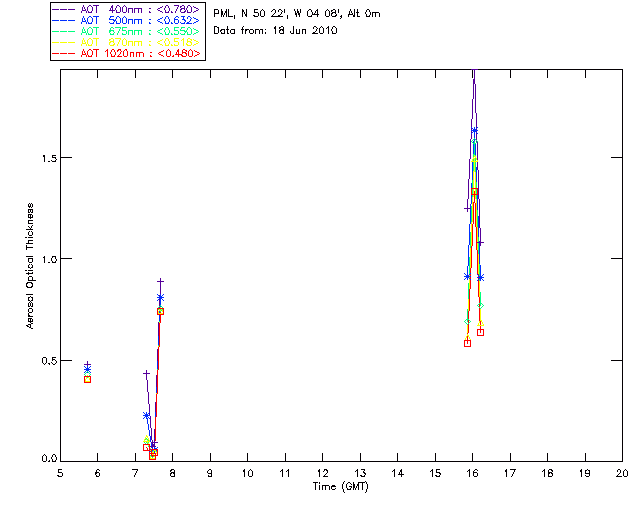Viewport: 640px width, 512px height.
Task: Click the x-axis tick label '14'
Action: 398,474
